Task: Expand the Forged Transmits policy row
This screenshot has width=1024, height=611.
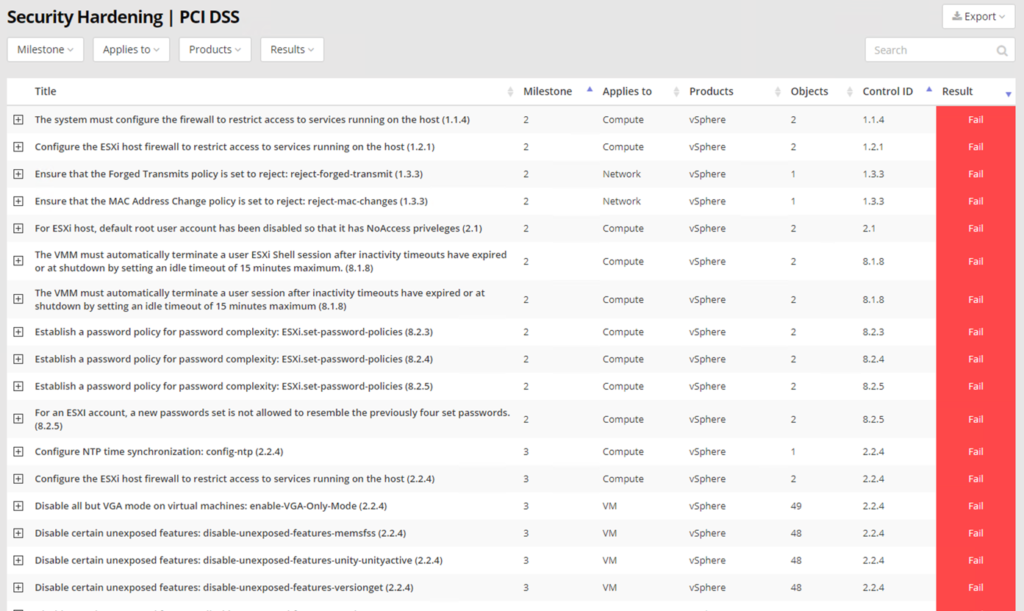Action: pyautogui.click(x=18, y=174)
